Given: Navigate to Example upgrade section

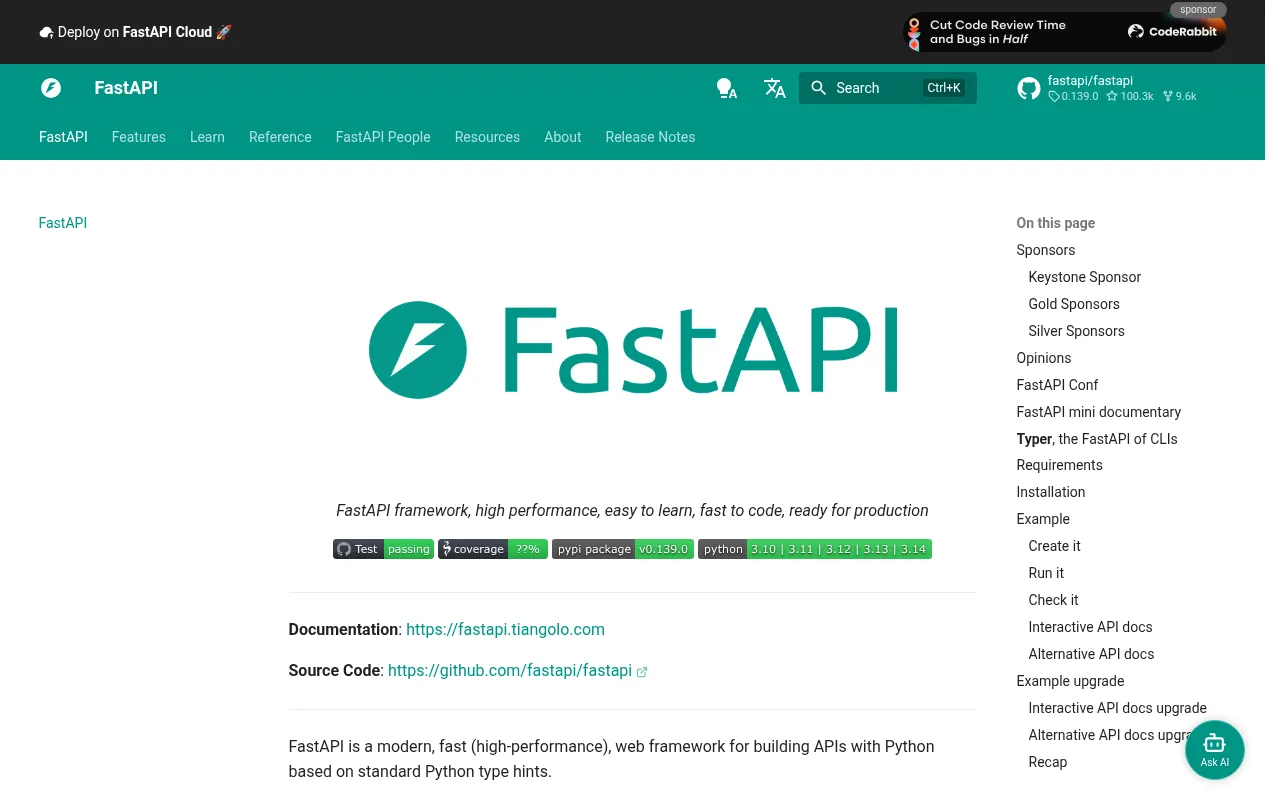Looking at the screenshot, I should [1070, 681].
